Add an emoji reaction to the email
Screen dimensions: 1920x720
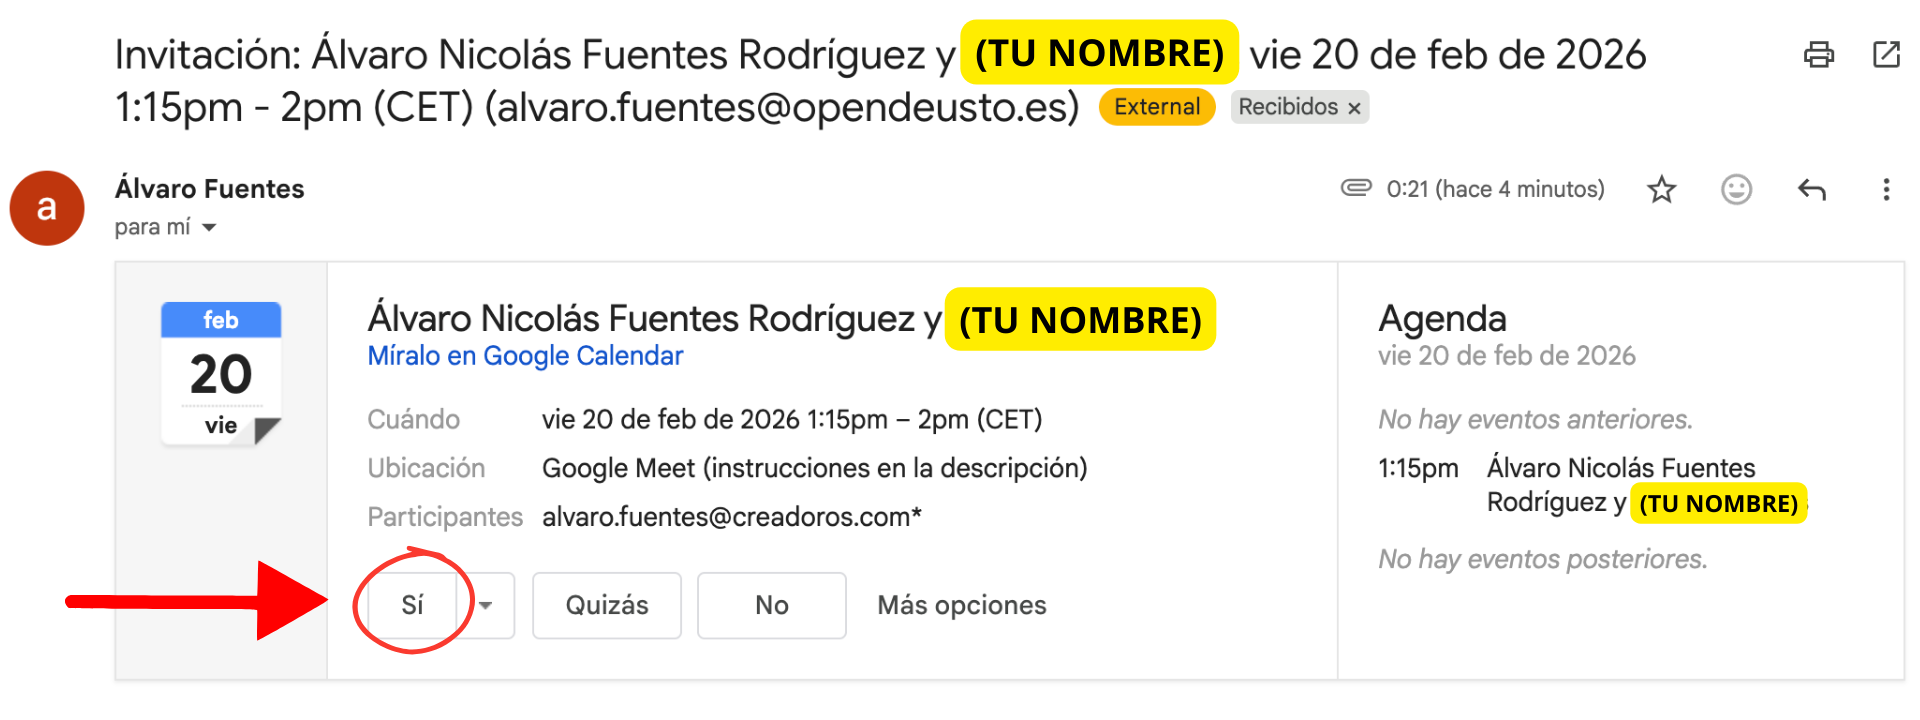pyautogui.click(x=1736, y=189)
